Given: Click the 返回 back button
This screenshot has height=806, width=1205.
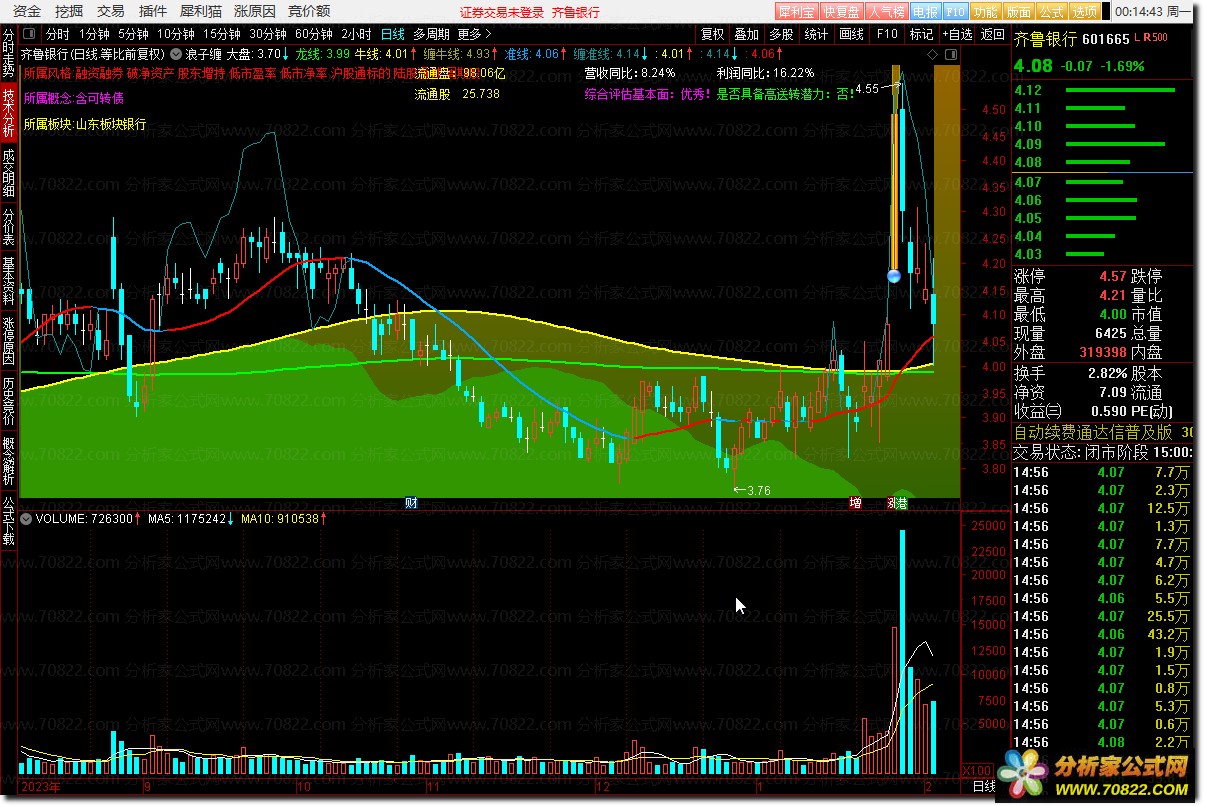Looking at the screenshot, I should pos(992,34).
